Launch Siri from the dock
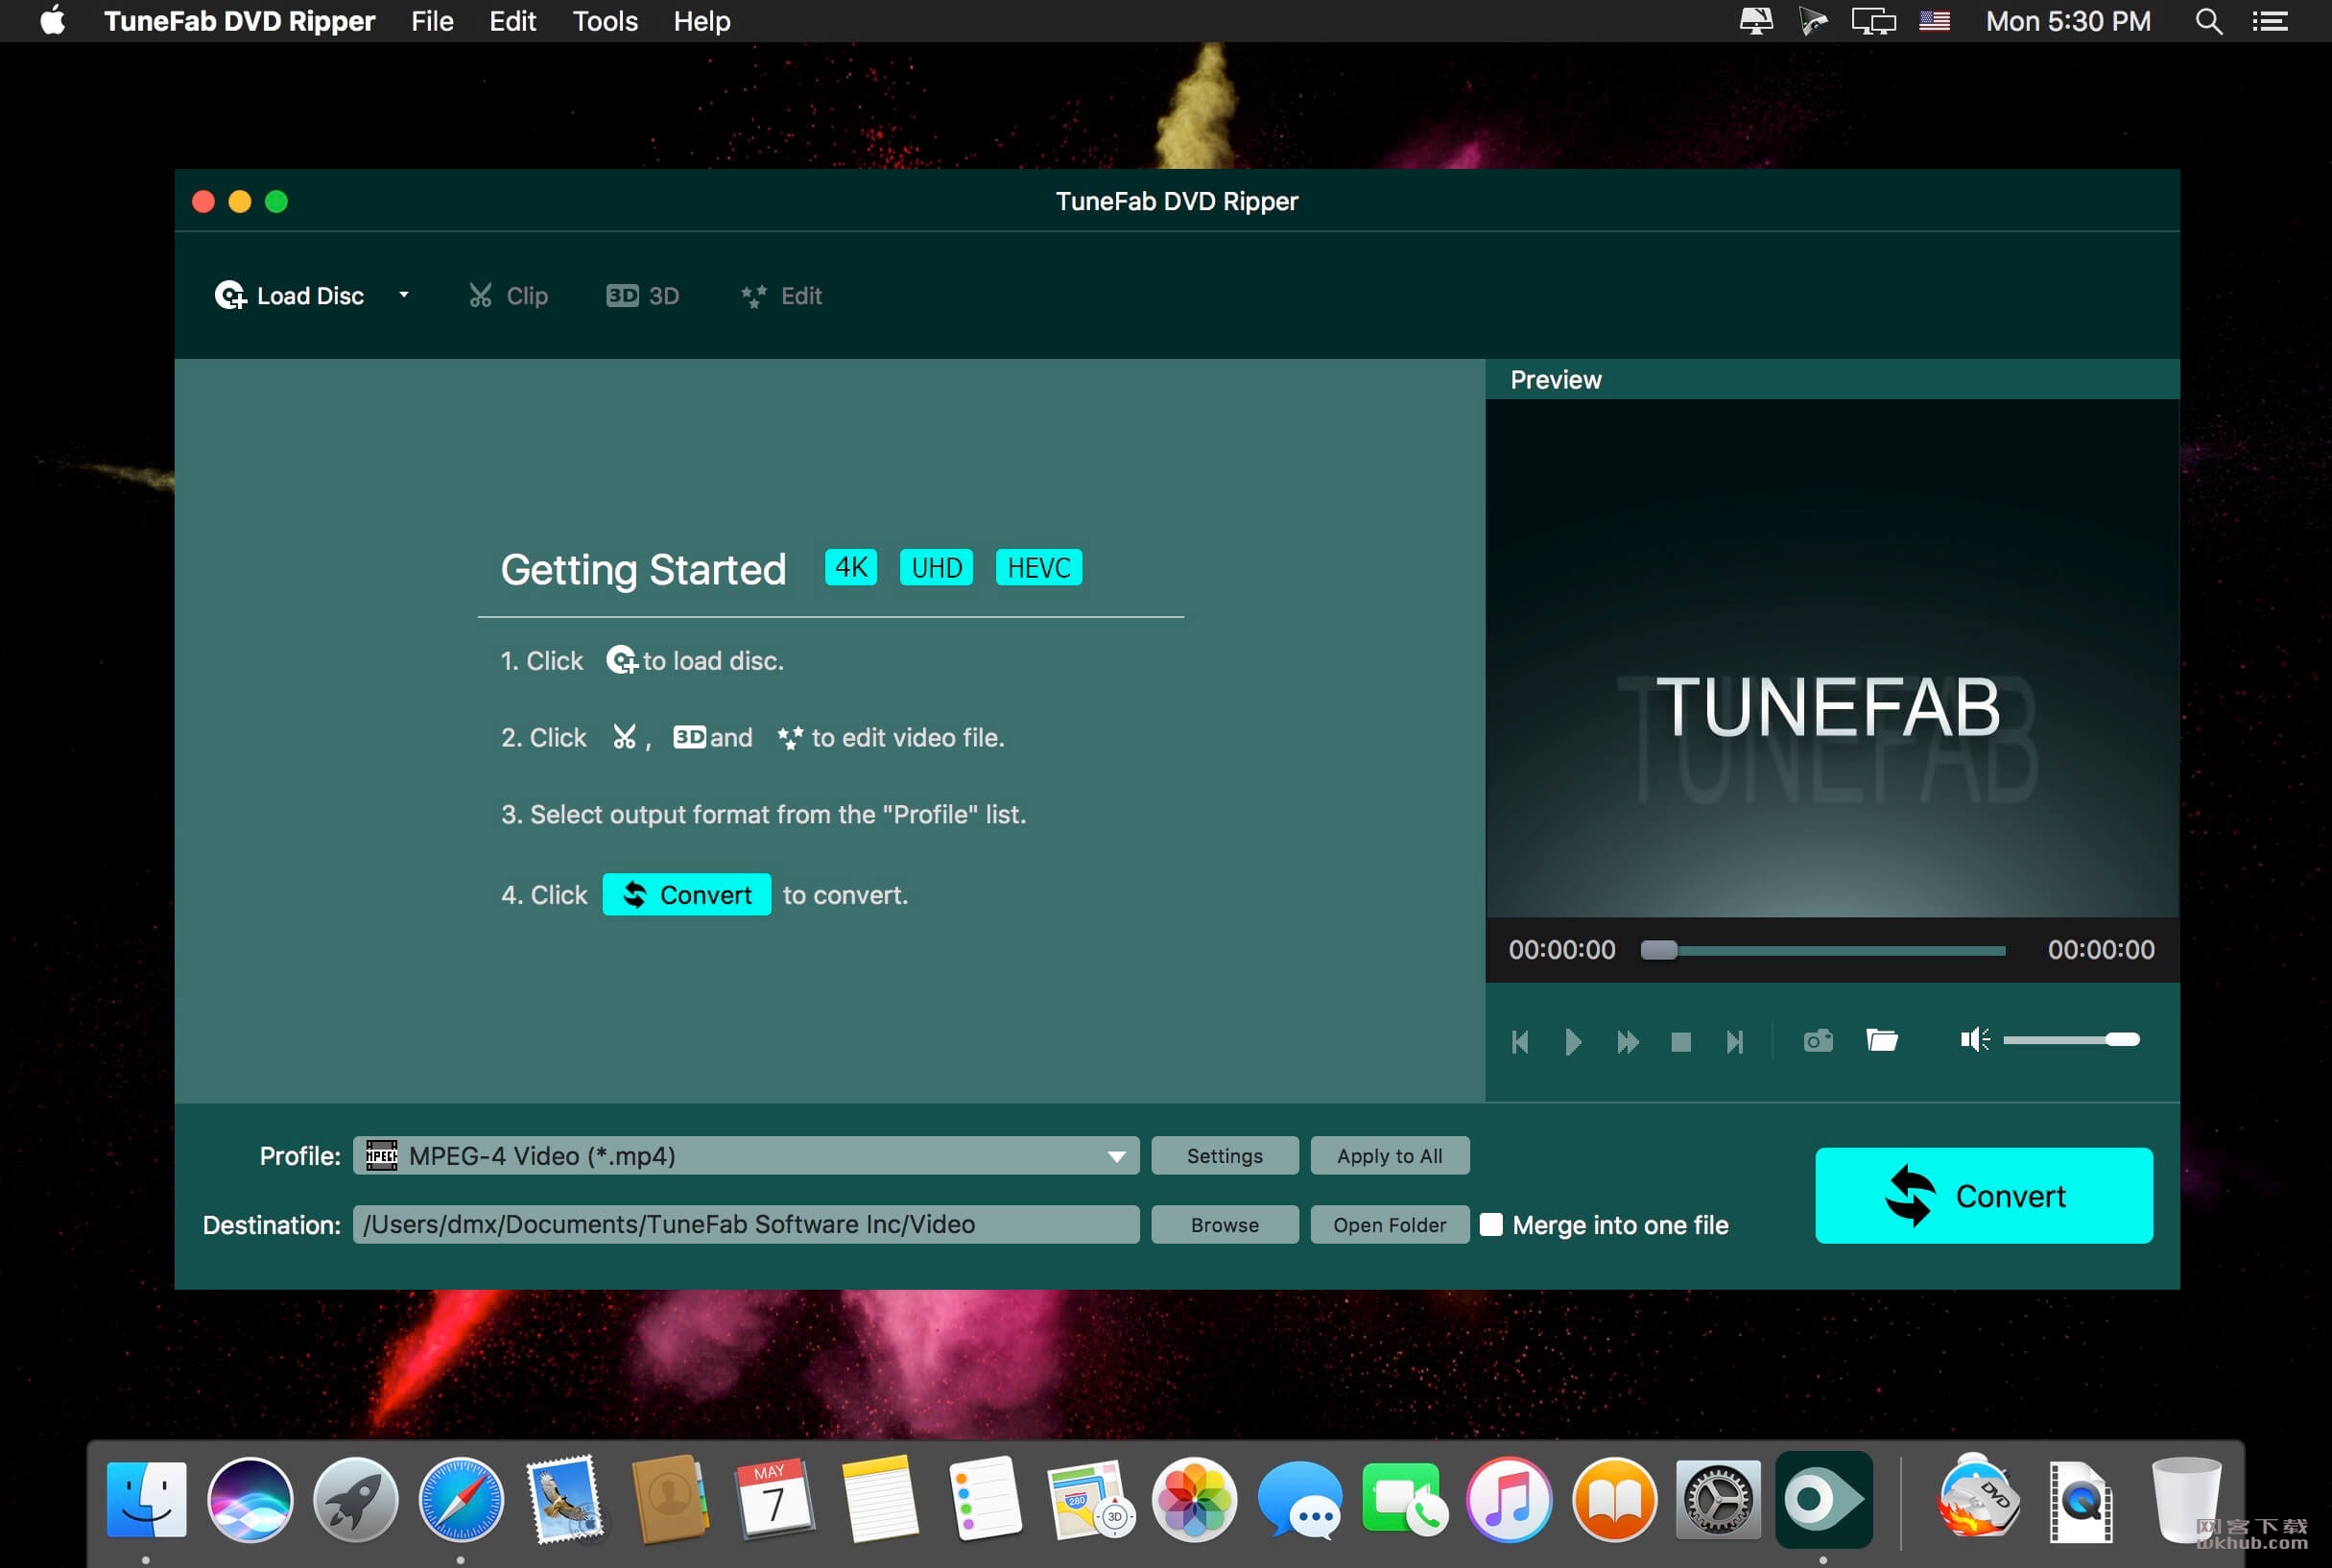Screen dimensions: 2332x1568 coord(250,1500)
